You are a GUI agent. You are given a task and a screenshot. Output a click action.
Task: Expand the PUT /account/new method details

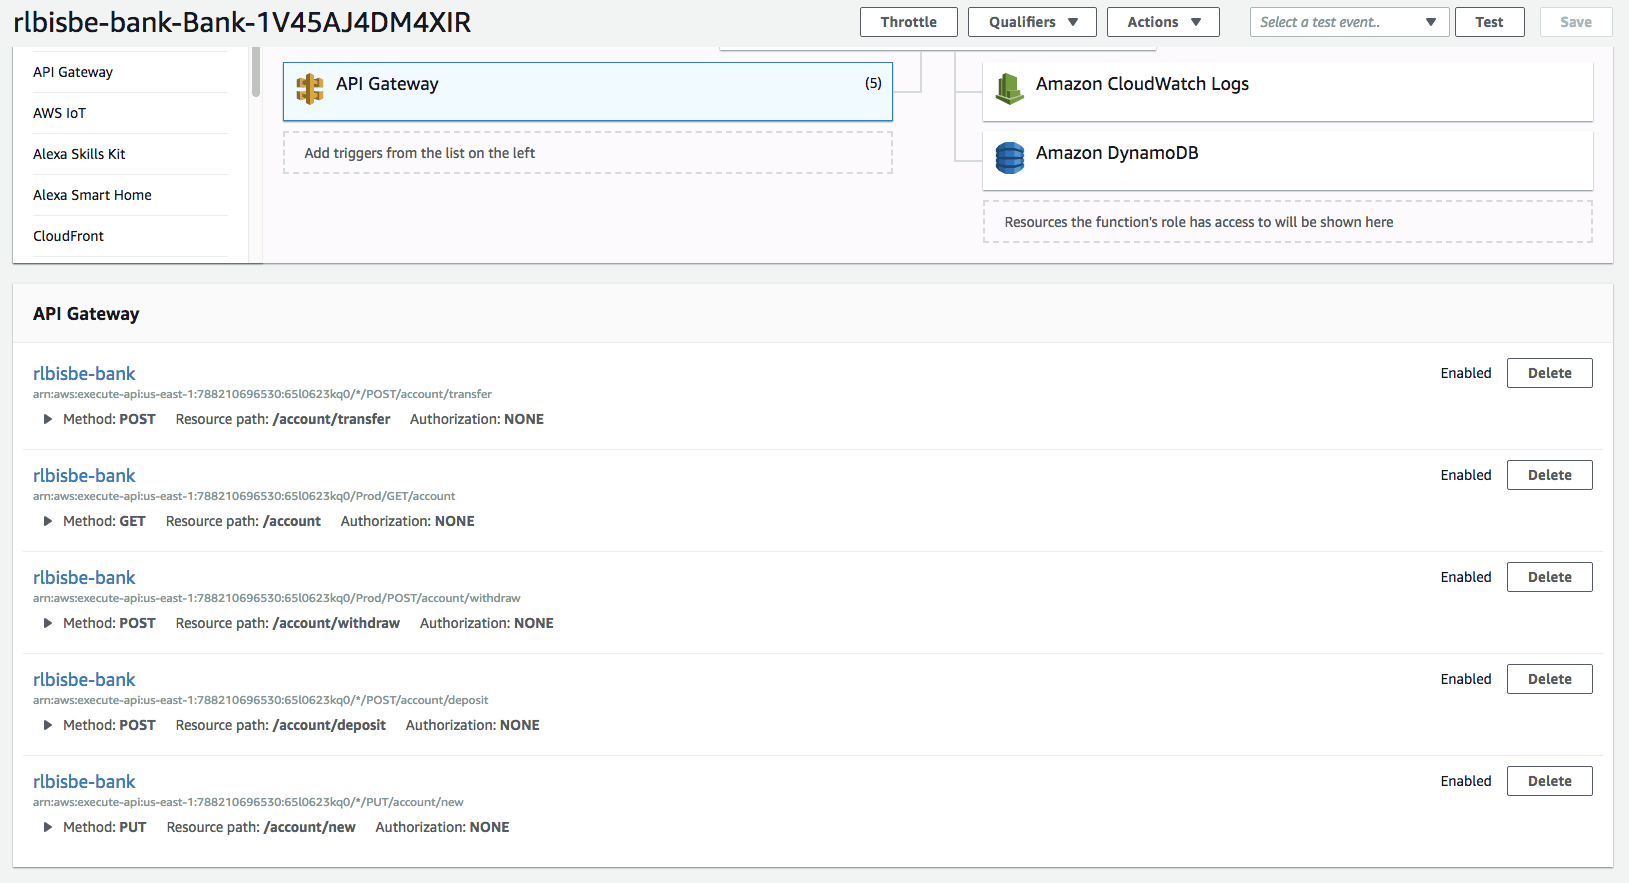pos(47,828)
